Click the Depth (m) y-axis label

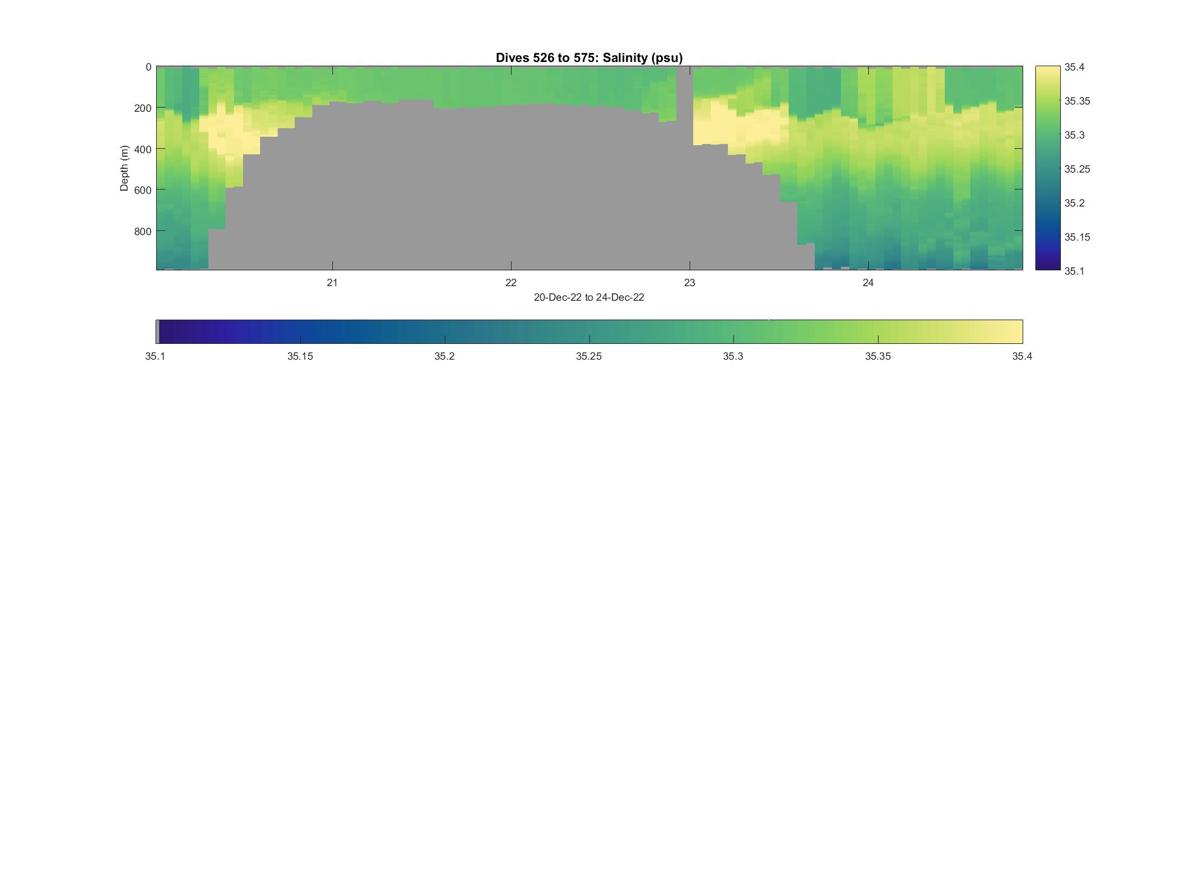click(125, 168)
